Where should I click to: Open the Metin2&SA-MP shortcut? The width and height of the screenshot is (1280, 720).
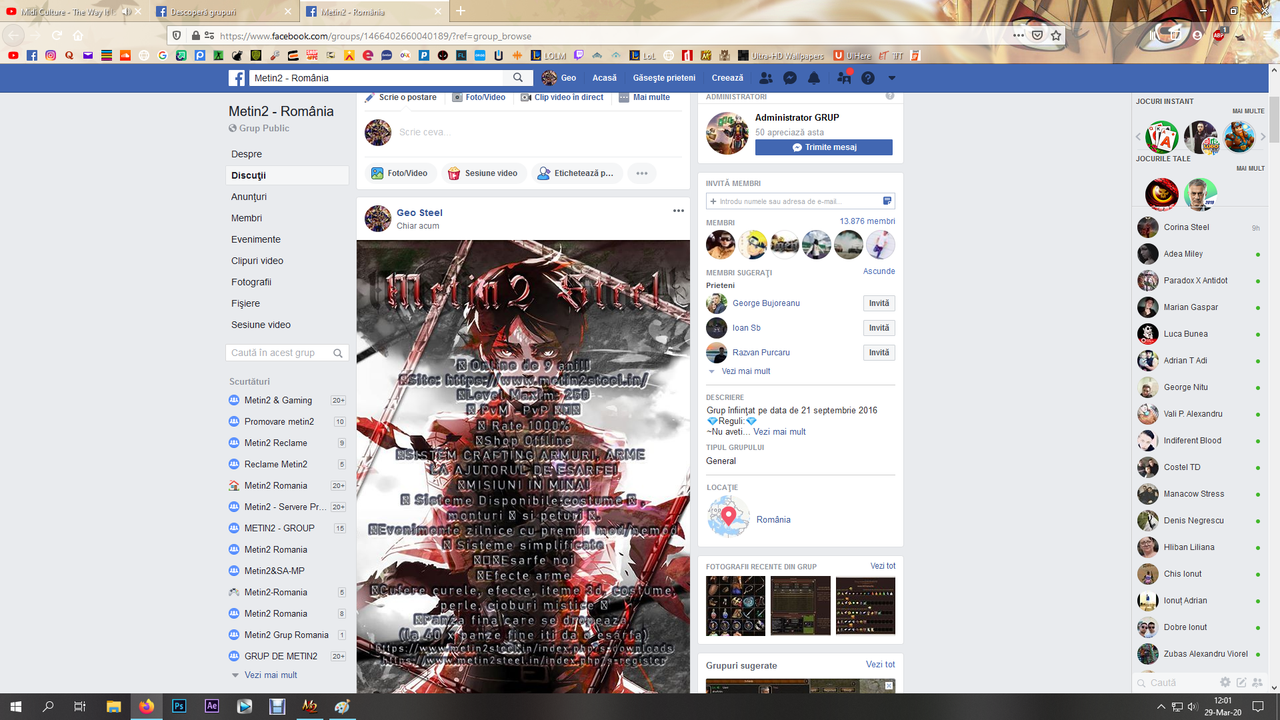coord(274,571)
